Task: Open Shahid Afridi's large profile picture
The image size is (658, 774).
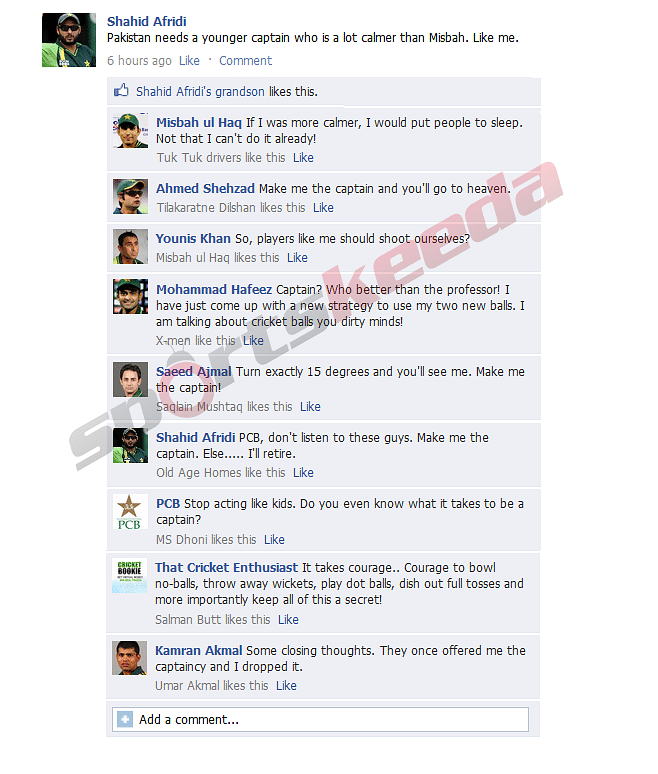Action: (69, 39)
